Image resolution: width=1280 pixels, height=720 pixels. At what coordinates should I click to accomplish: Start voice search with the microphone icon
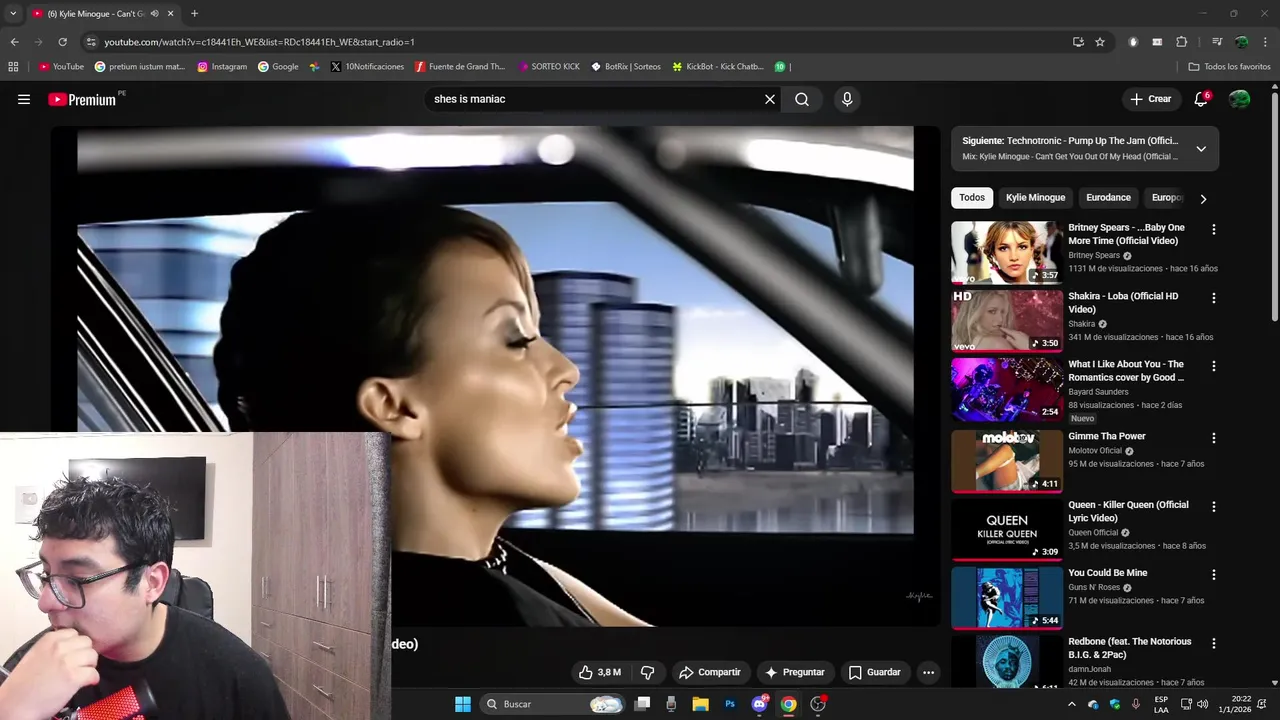pos(847,99)
